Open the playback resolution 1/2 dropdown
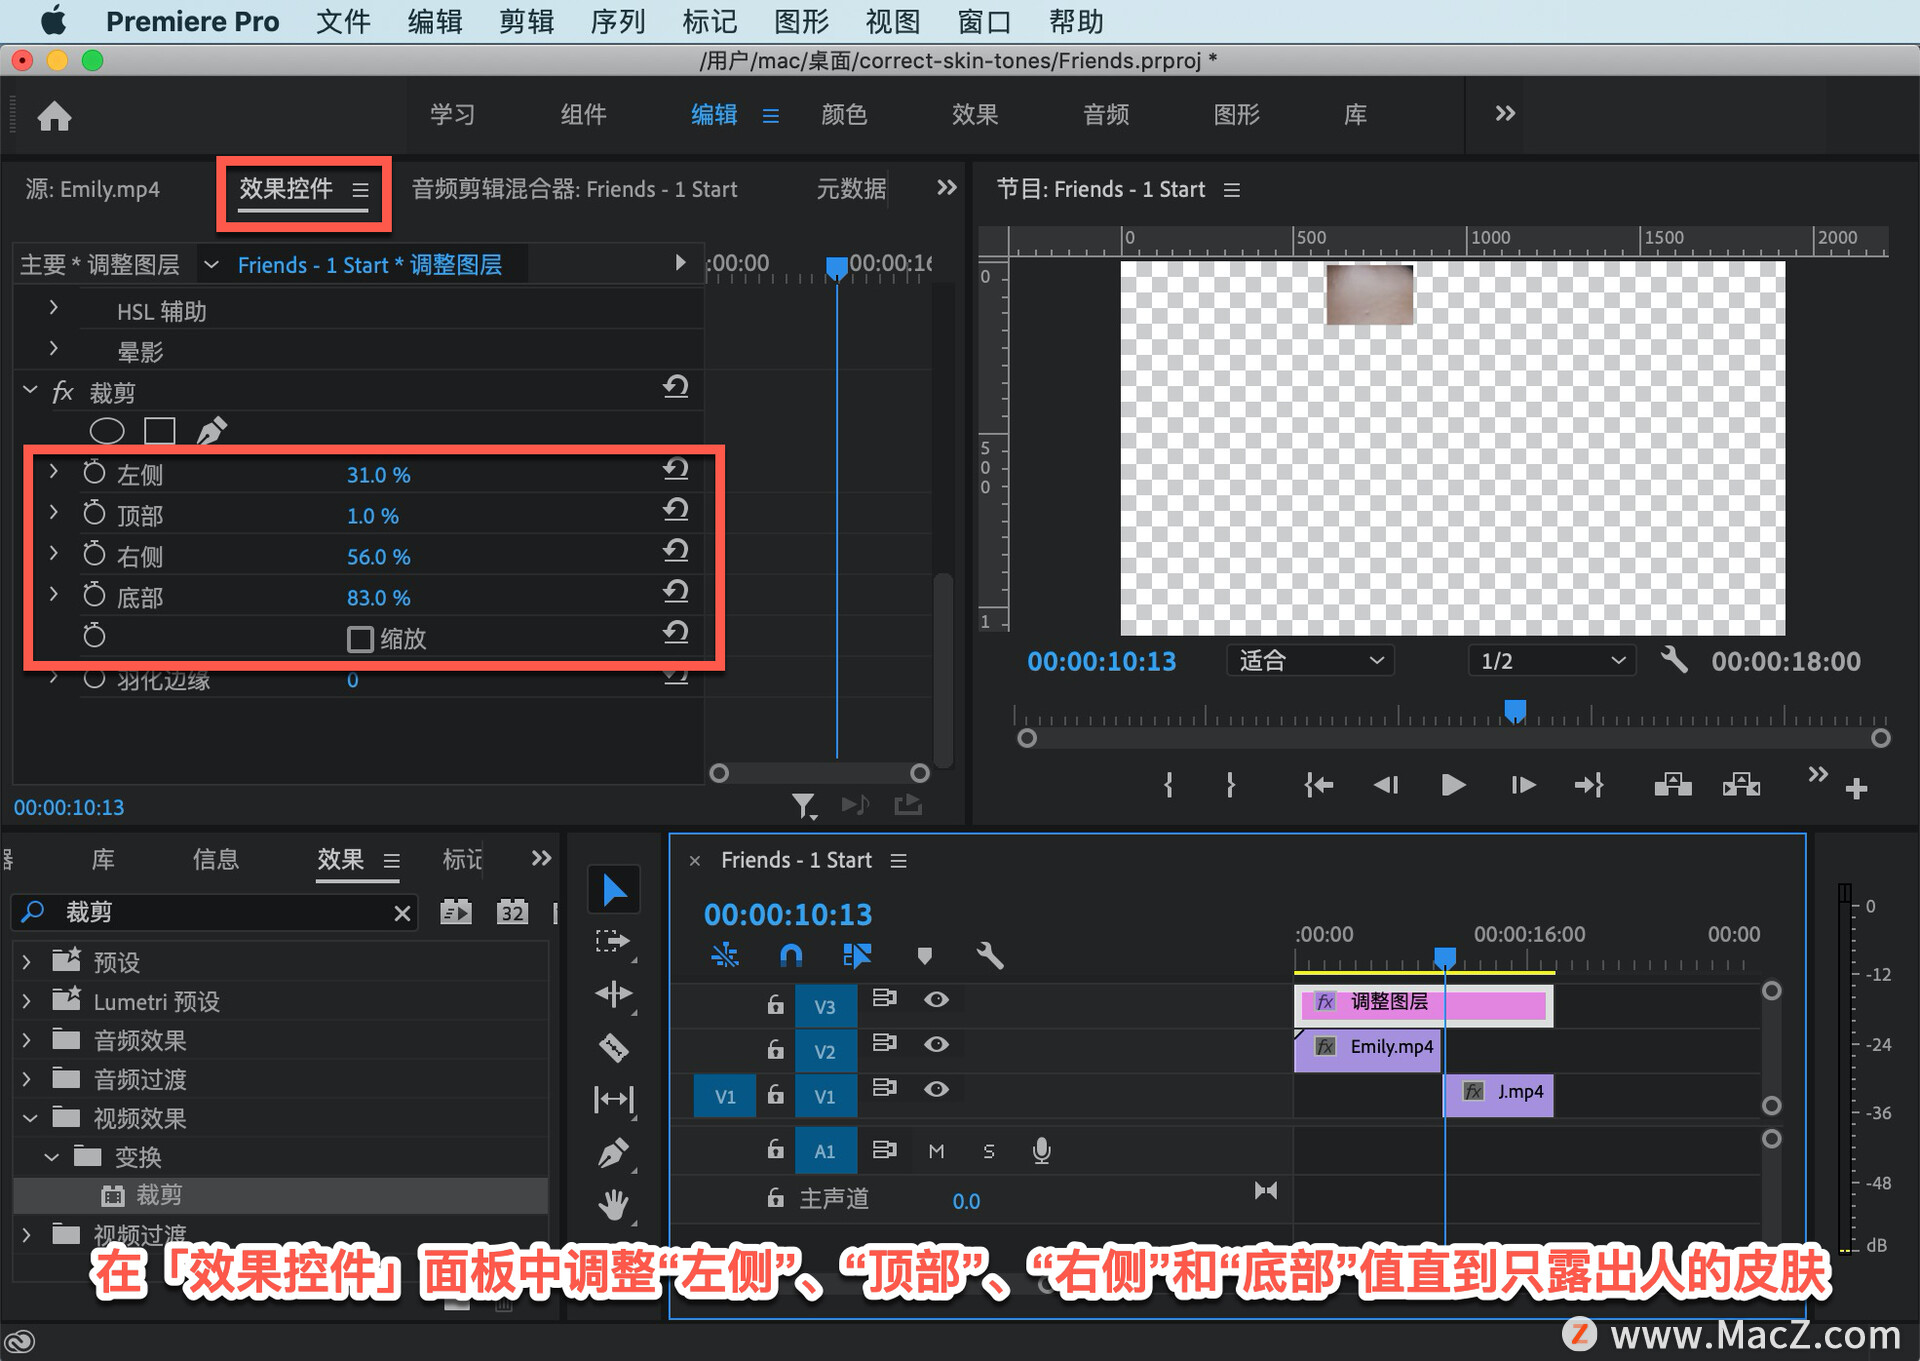1920x1361 pixels. 1550,661
